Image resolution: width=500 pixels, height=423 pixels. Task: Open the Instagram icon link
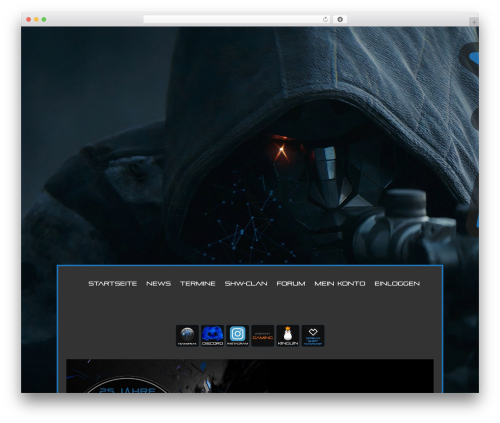[238, 336]
